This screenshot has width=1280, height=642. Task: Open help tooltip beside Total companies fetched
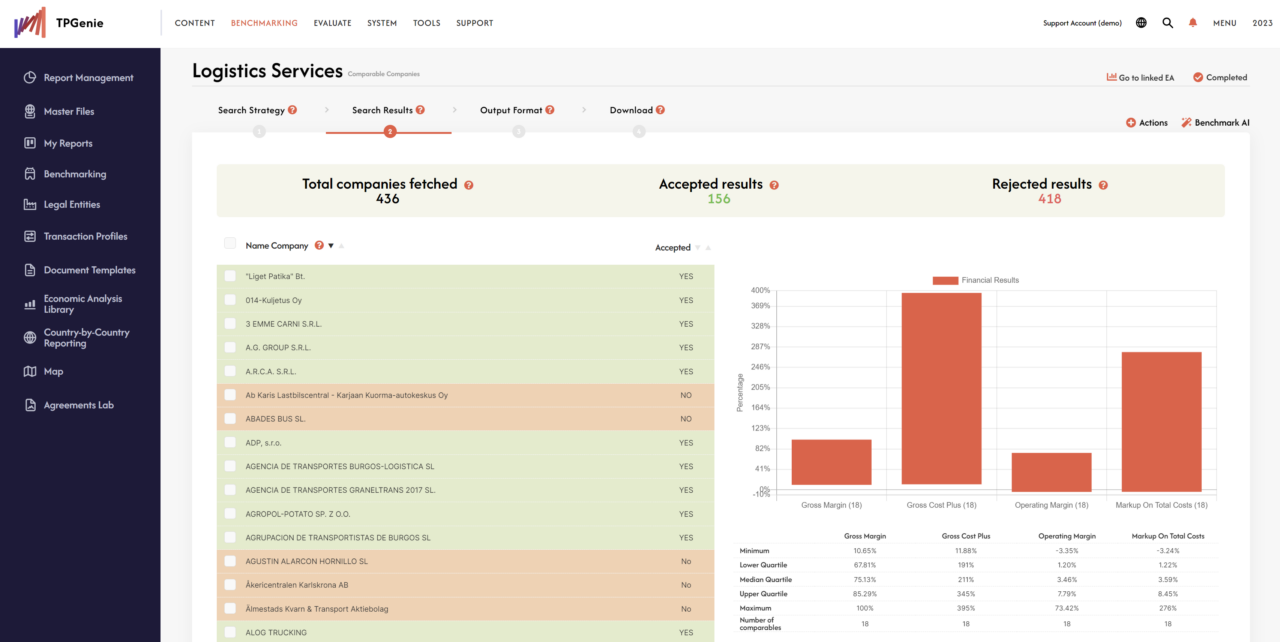[x=468, y=185]
